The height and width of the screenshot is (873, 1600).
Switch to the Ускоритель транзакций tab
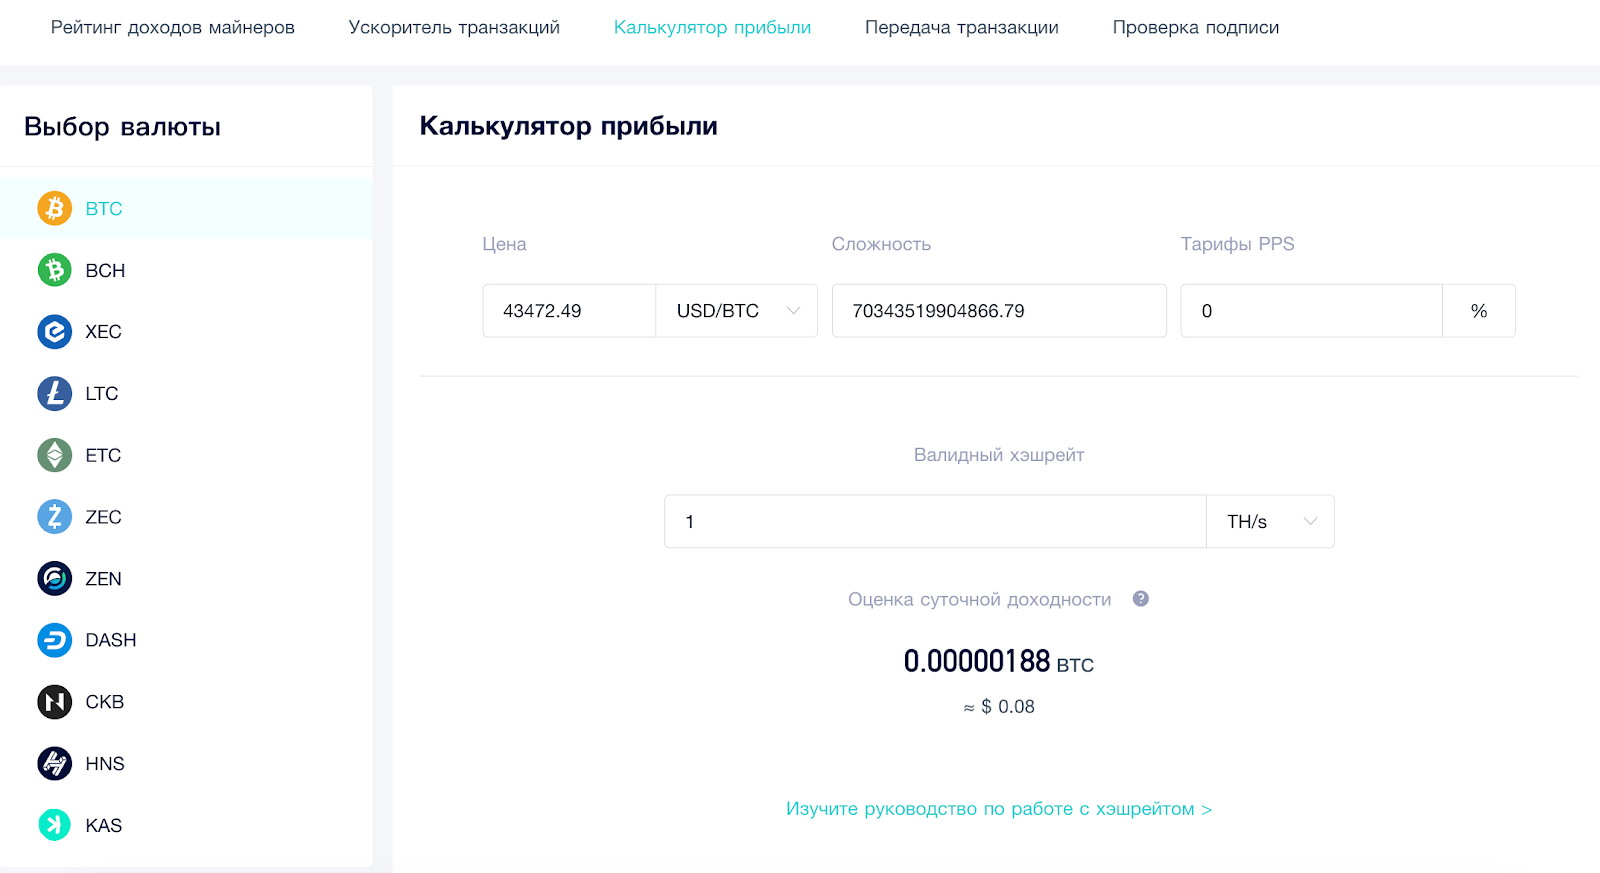(454, 27)
